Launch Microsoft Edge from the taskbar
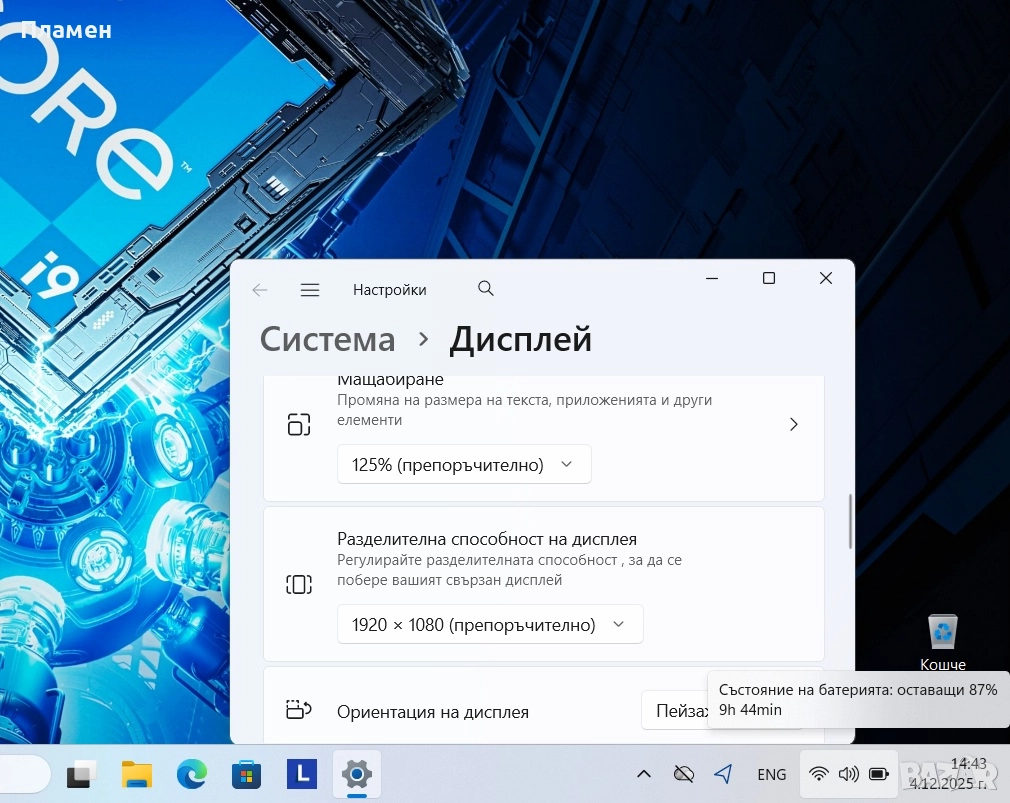Screen dimensions: 1010x803 click(x=191, y=774)
